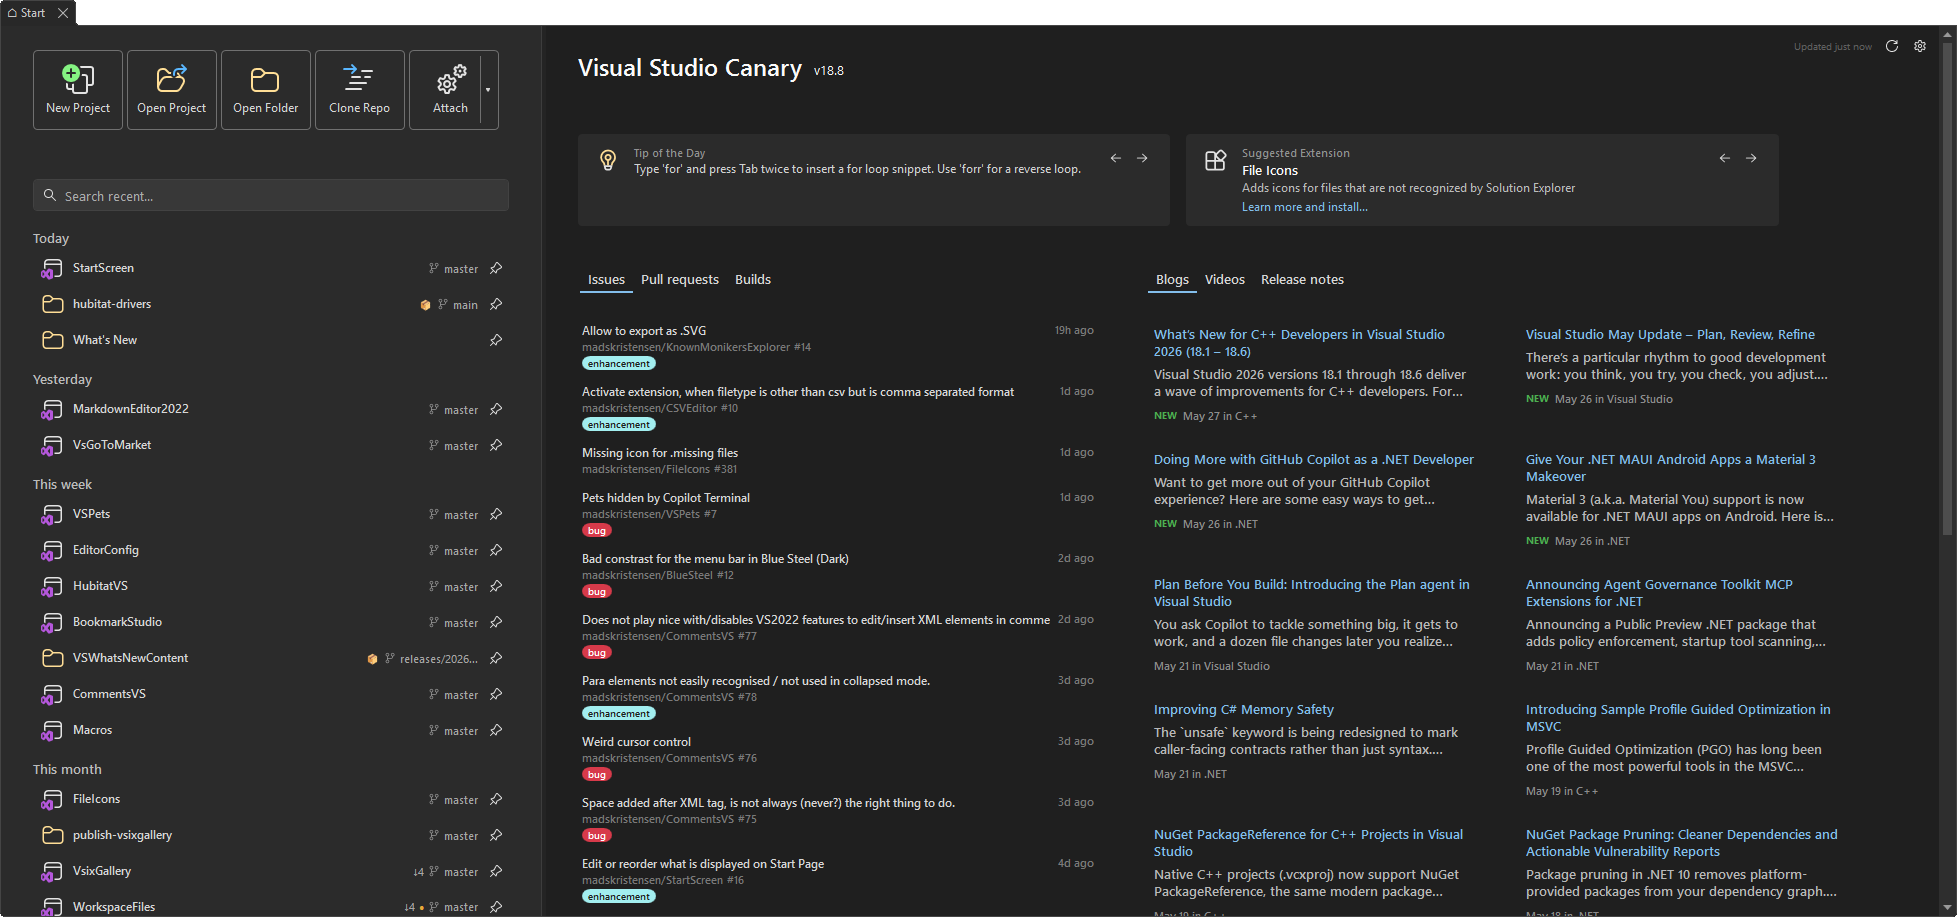Open issue Allow to export as .SVG

click(644, 331)
